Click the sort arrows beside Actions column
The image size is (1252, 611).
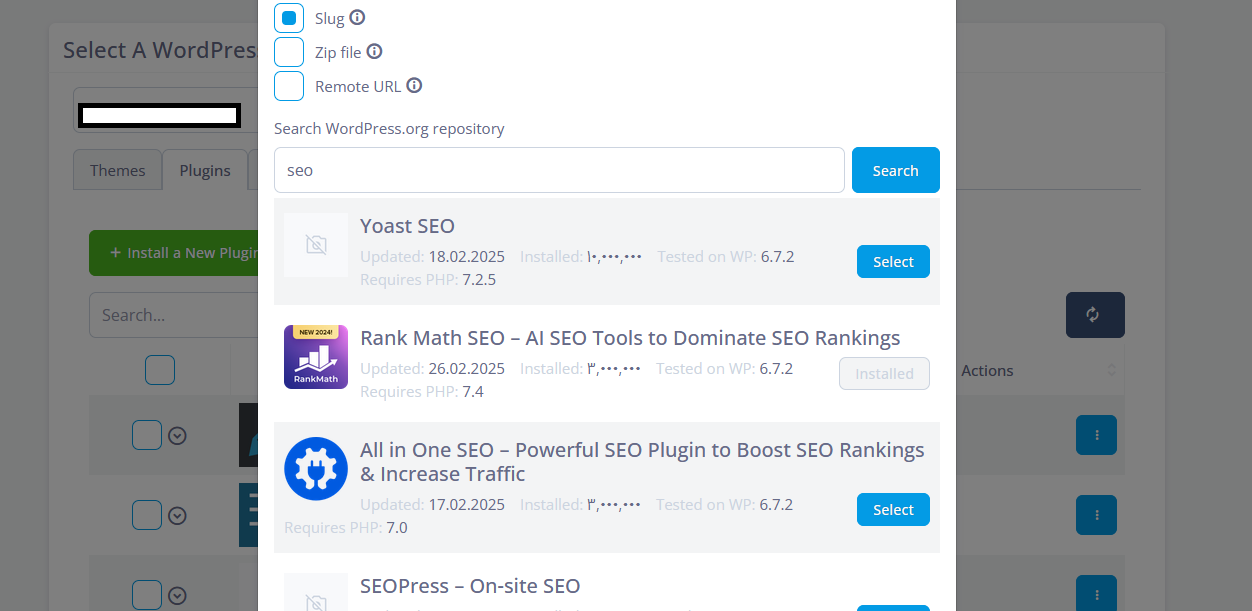point(1111,371)
